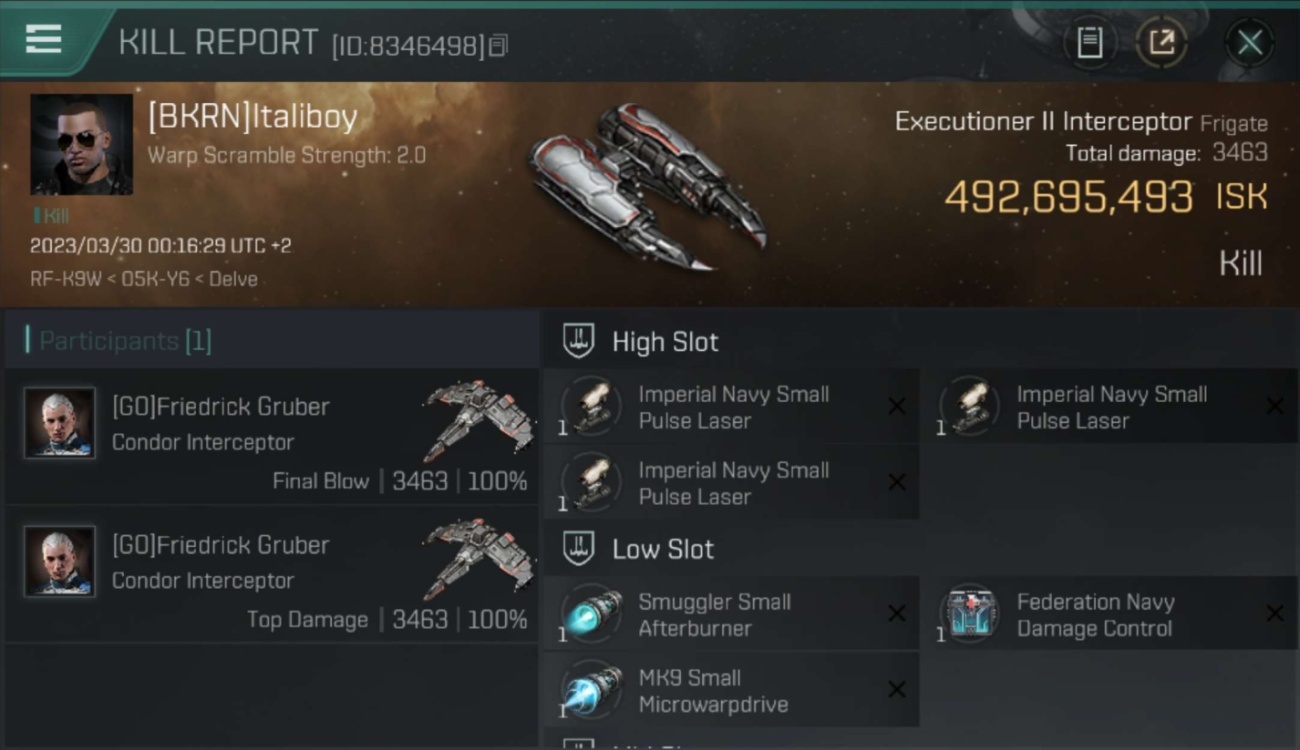The width and height of the screenshot is (1300, 750).
Task: Open Top Damage Friedrick Gruber entry
Action: [272, 575]
